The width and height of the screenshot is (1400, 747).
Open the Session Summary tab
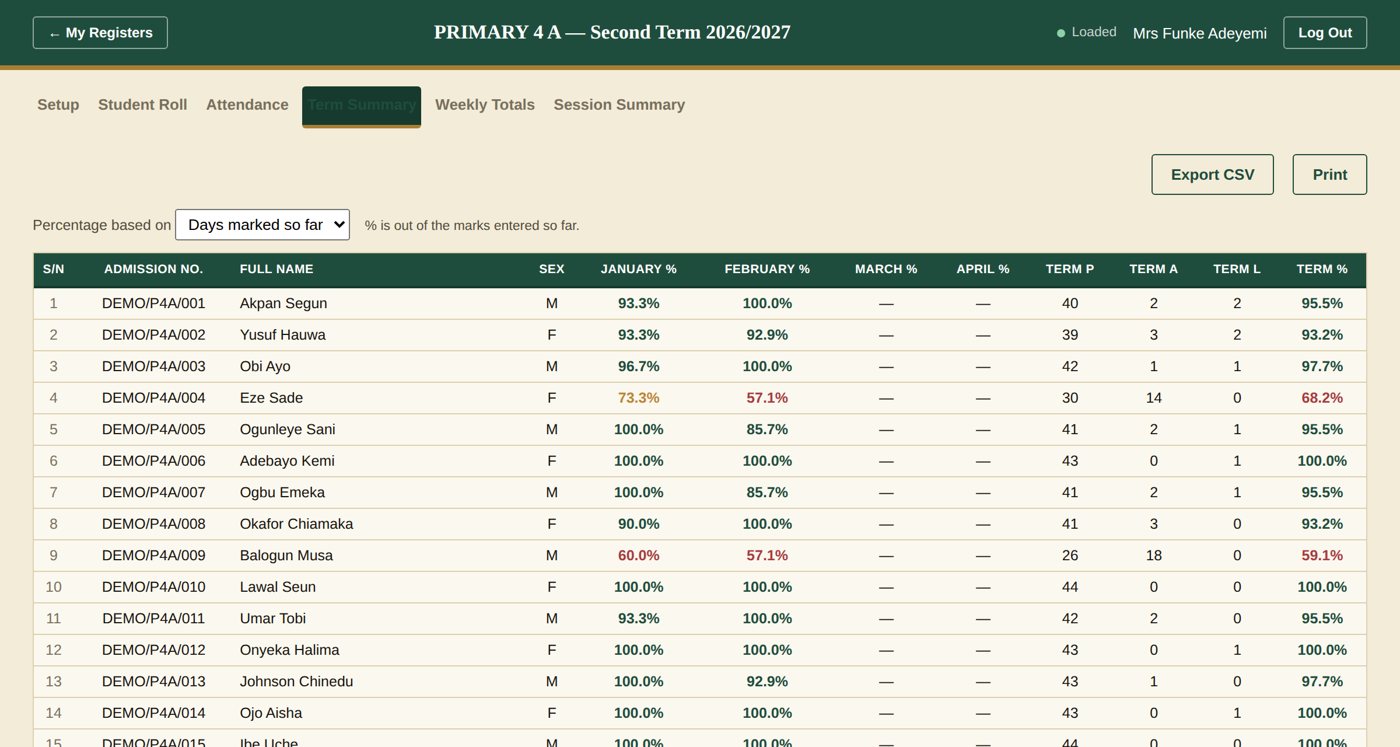tap(619, 105)
